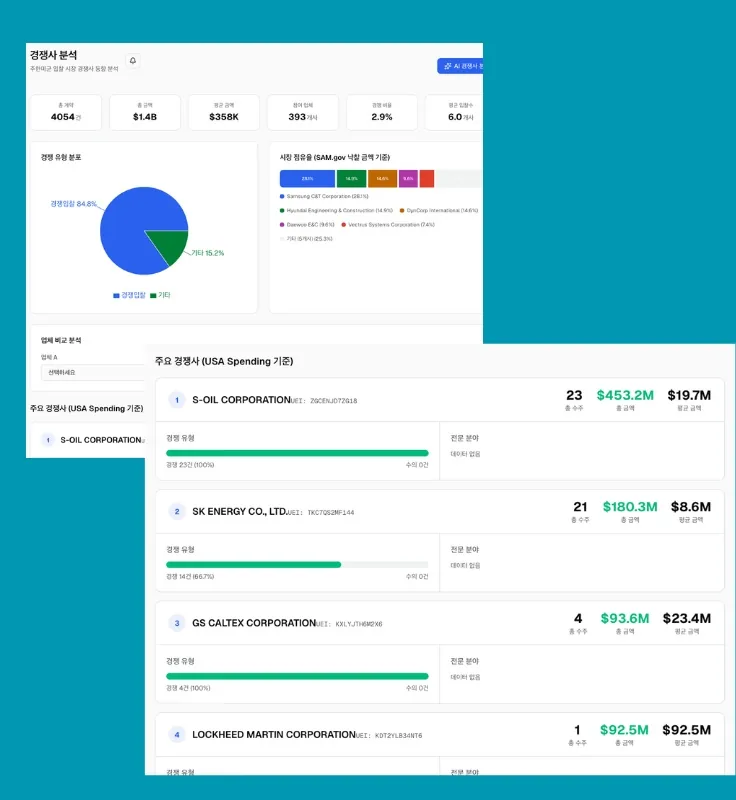This screenshot has width=736, height=800.
Task: Click Samsung C&T Corporation legend dot
Action: point(282,196)
